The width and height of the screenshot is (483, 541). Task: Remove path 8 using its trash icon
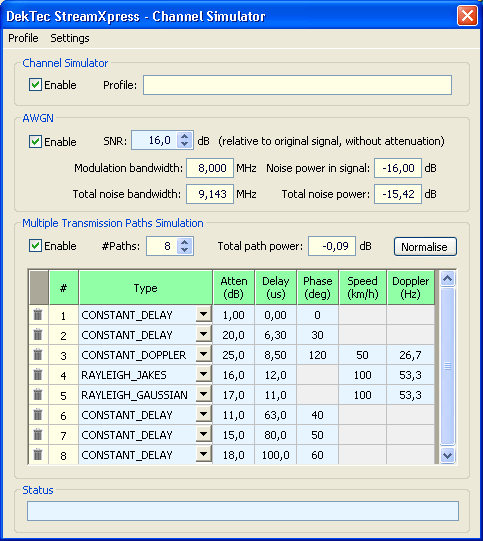point(38,454)
